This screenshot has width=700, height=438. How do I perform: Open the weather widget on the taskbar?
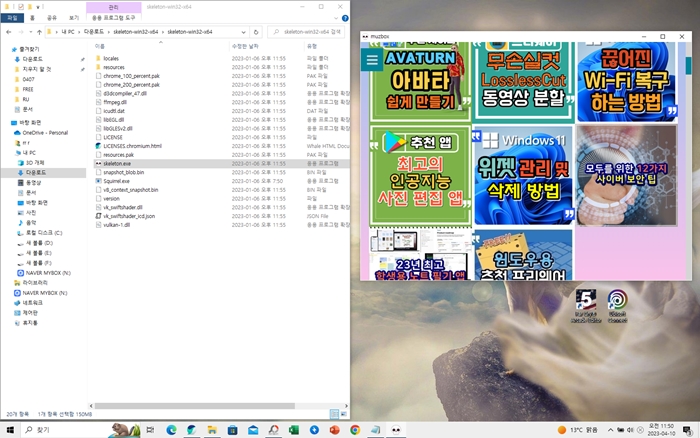(578, 430)
